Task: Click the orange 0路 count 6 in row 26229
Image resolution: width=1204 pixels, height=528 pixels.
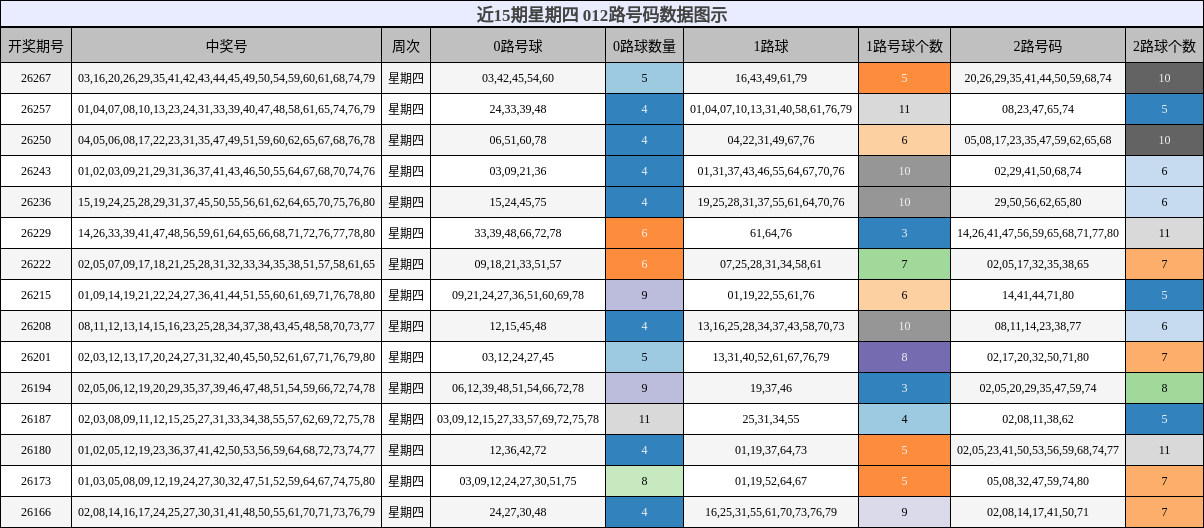Action: (x=644, y=233)
